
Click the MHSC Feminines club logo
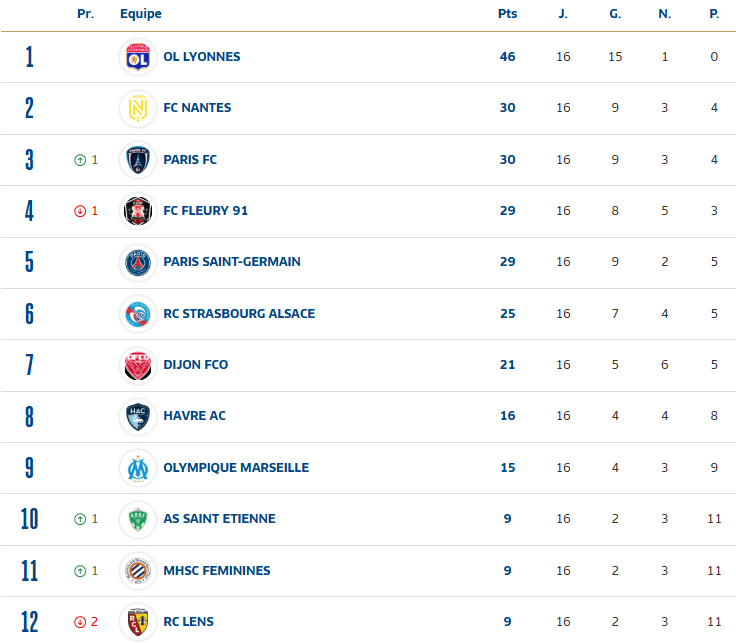click(x=137, y=571)
